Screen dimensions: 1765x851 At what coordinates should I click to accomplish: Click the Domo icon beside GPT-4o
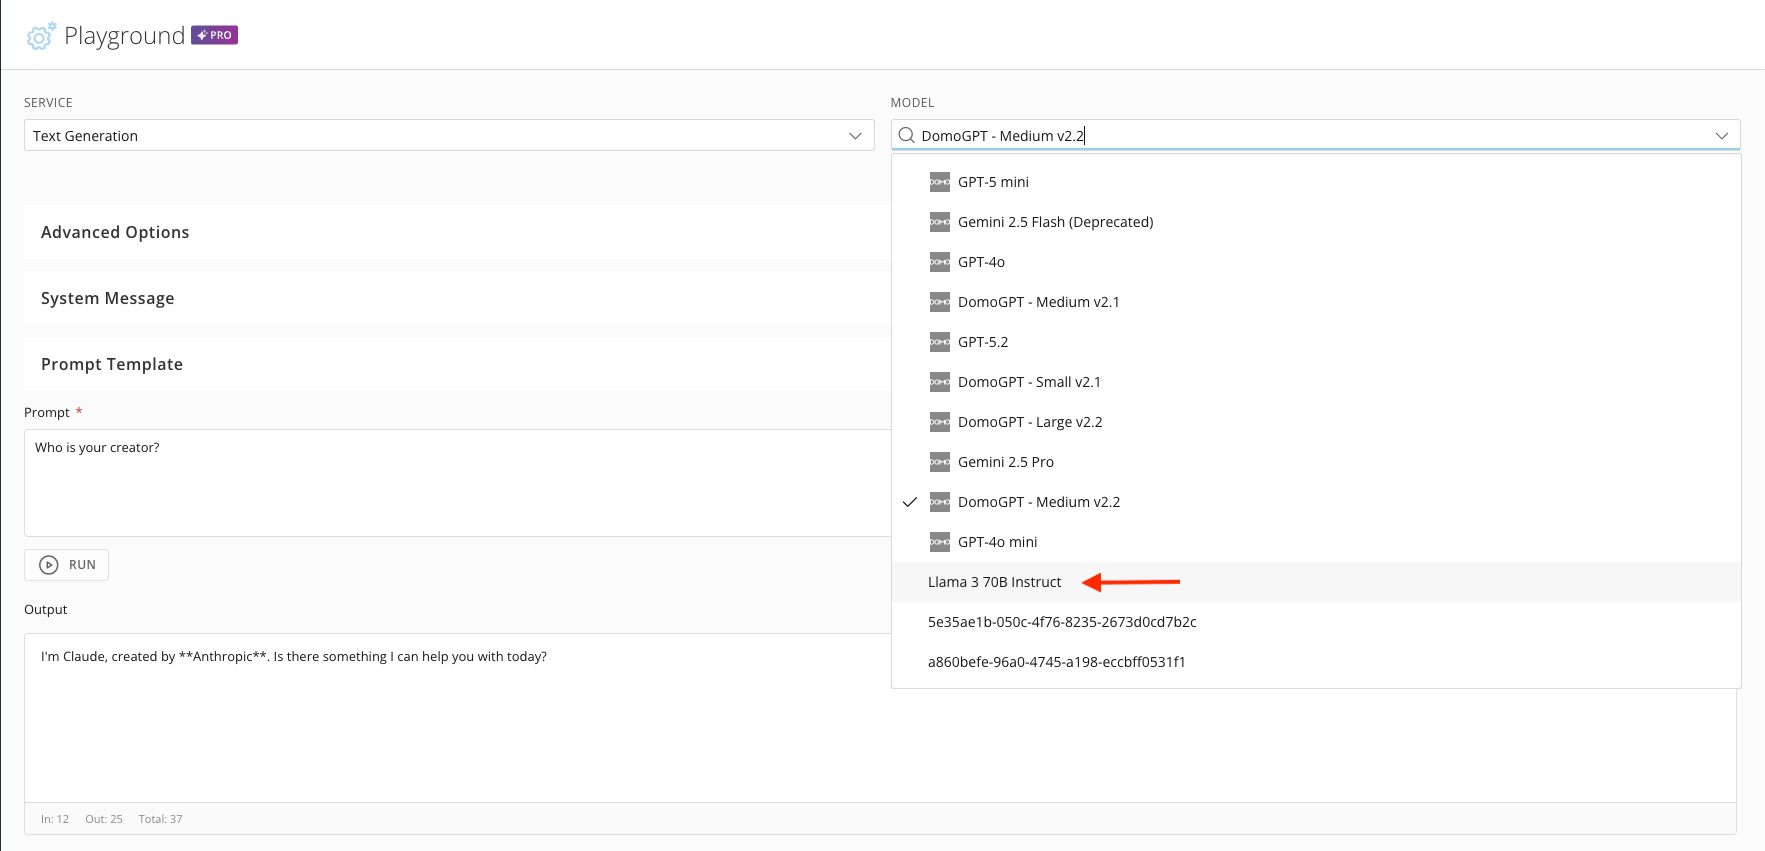click(x=940, y=262)
